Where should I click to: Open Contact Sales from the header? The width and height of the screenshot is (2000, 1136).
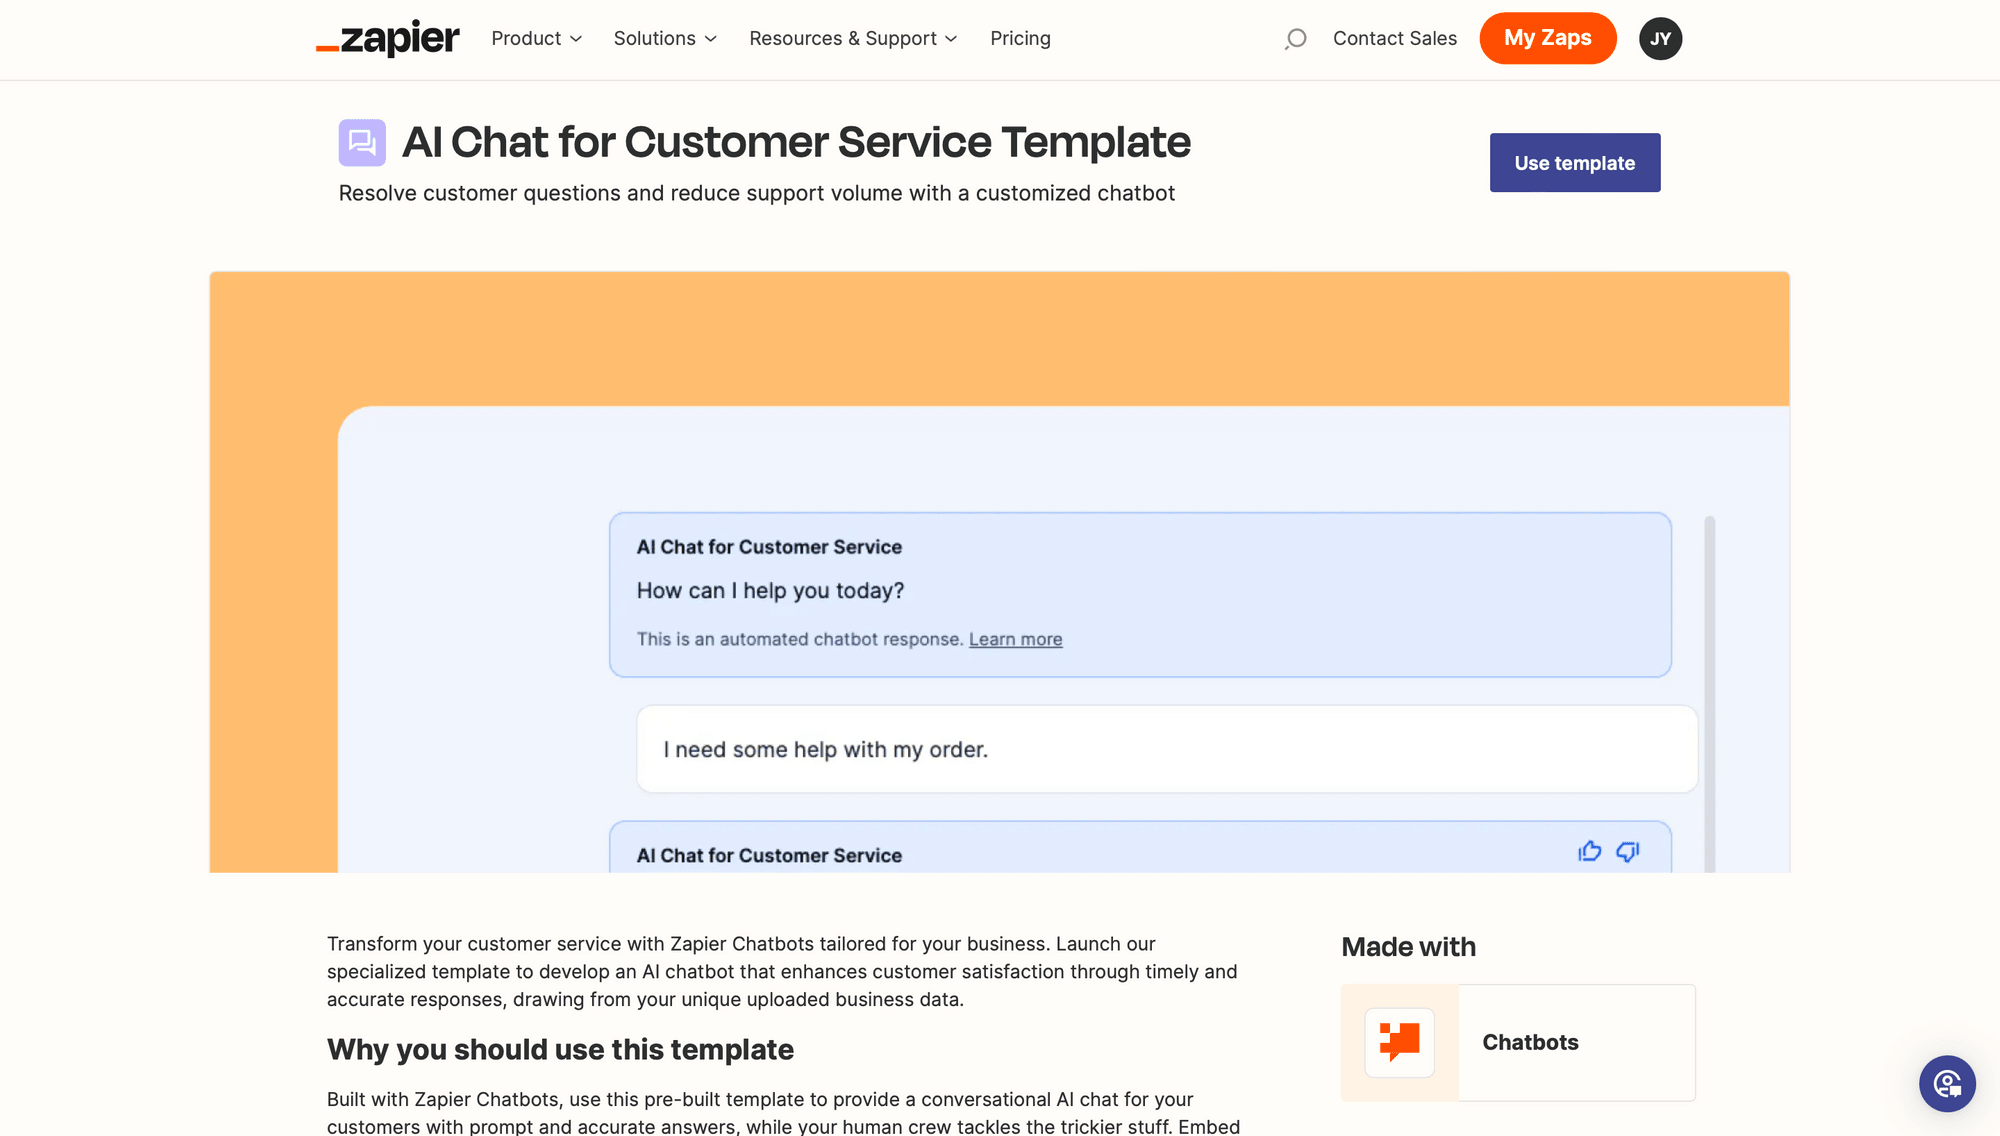pos(1395,38)
